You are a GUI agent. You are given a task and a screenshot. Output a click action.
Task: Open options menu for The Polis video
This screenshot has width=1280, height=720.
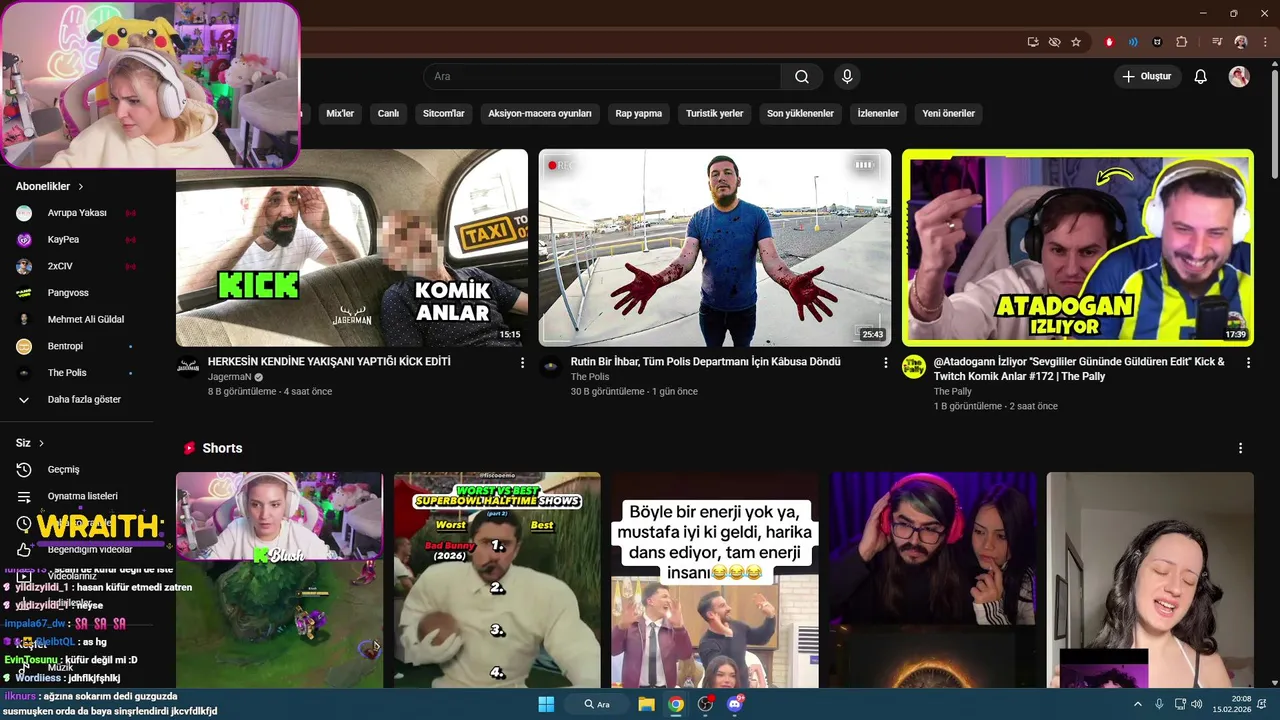885,363
